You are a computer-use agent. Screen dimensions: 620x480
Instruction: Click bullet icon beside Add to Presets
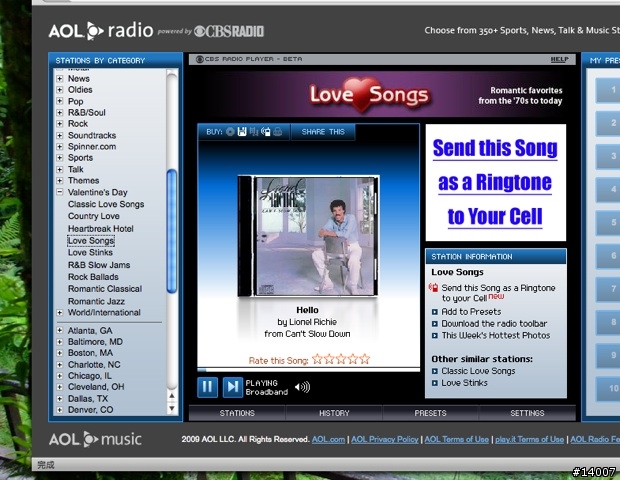point(435,312)
